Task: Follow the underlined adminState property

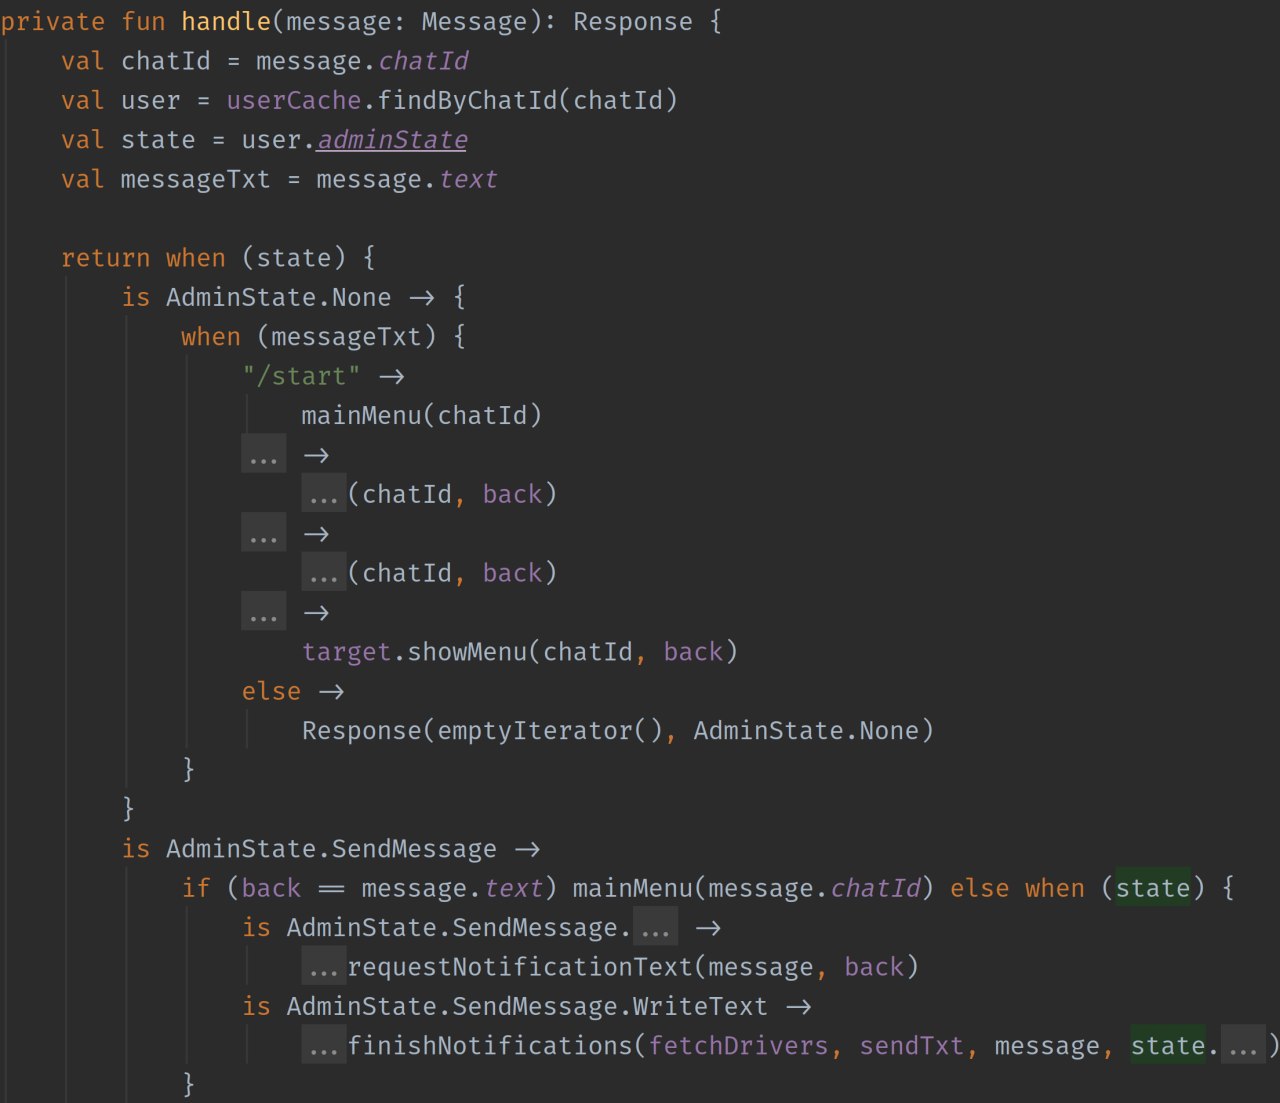Action: click(392, 140)
